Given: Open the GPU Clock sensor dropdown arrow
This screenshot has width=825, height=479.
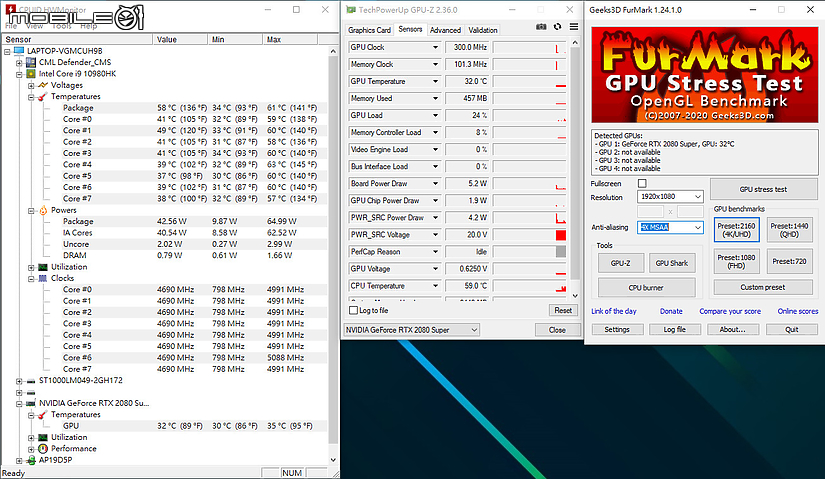Looking at the screenshot, I should pyautogui.click(x=435, y=47).
